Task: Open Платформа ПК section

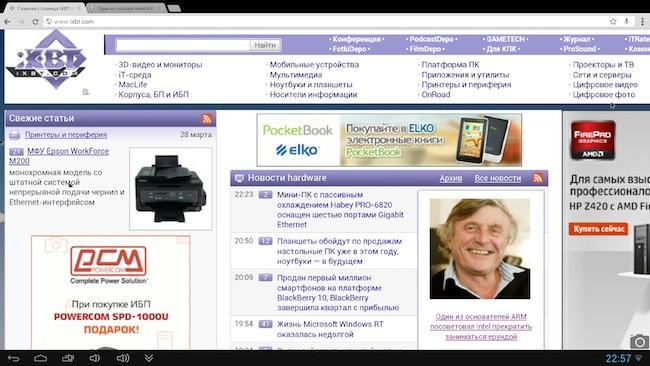Action: tap(450, 65)
